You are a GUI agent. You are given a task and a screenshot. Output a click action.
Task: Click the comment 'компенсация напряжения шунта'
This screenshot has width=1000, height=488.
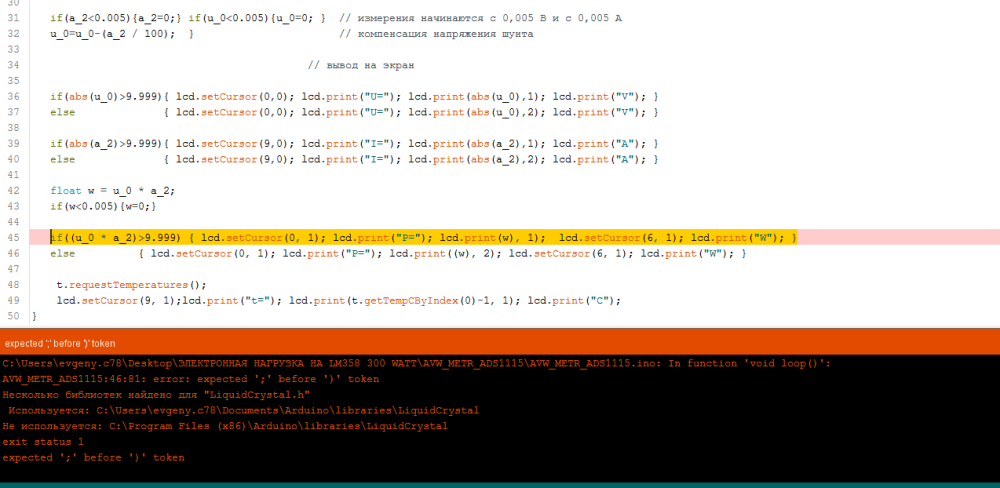(x=436, y=34)
